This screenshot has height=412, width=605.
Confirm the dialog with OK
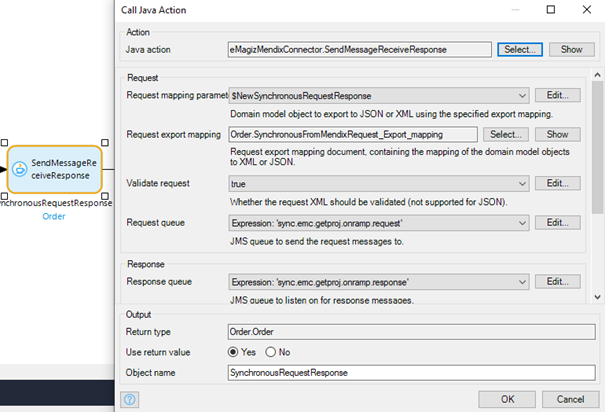[x=507, y=399]
